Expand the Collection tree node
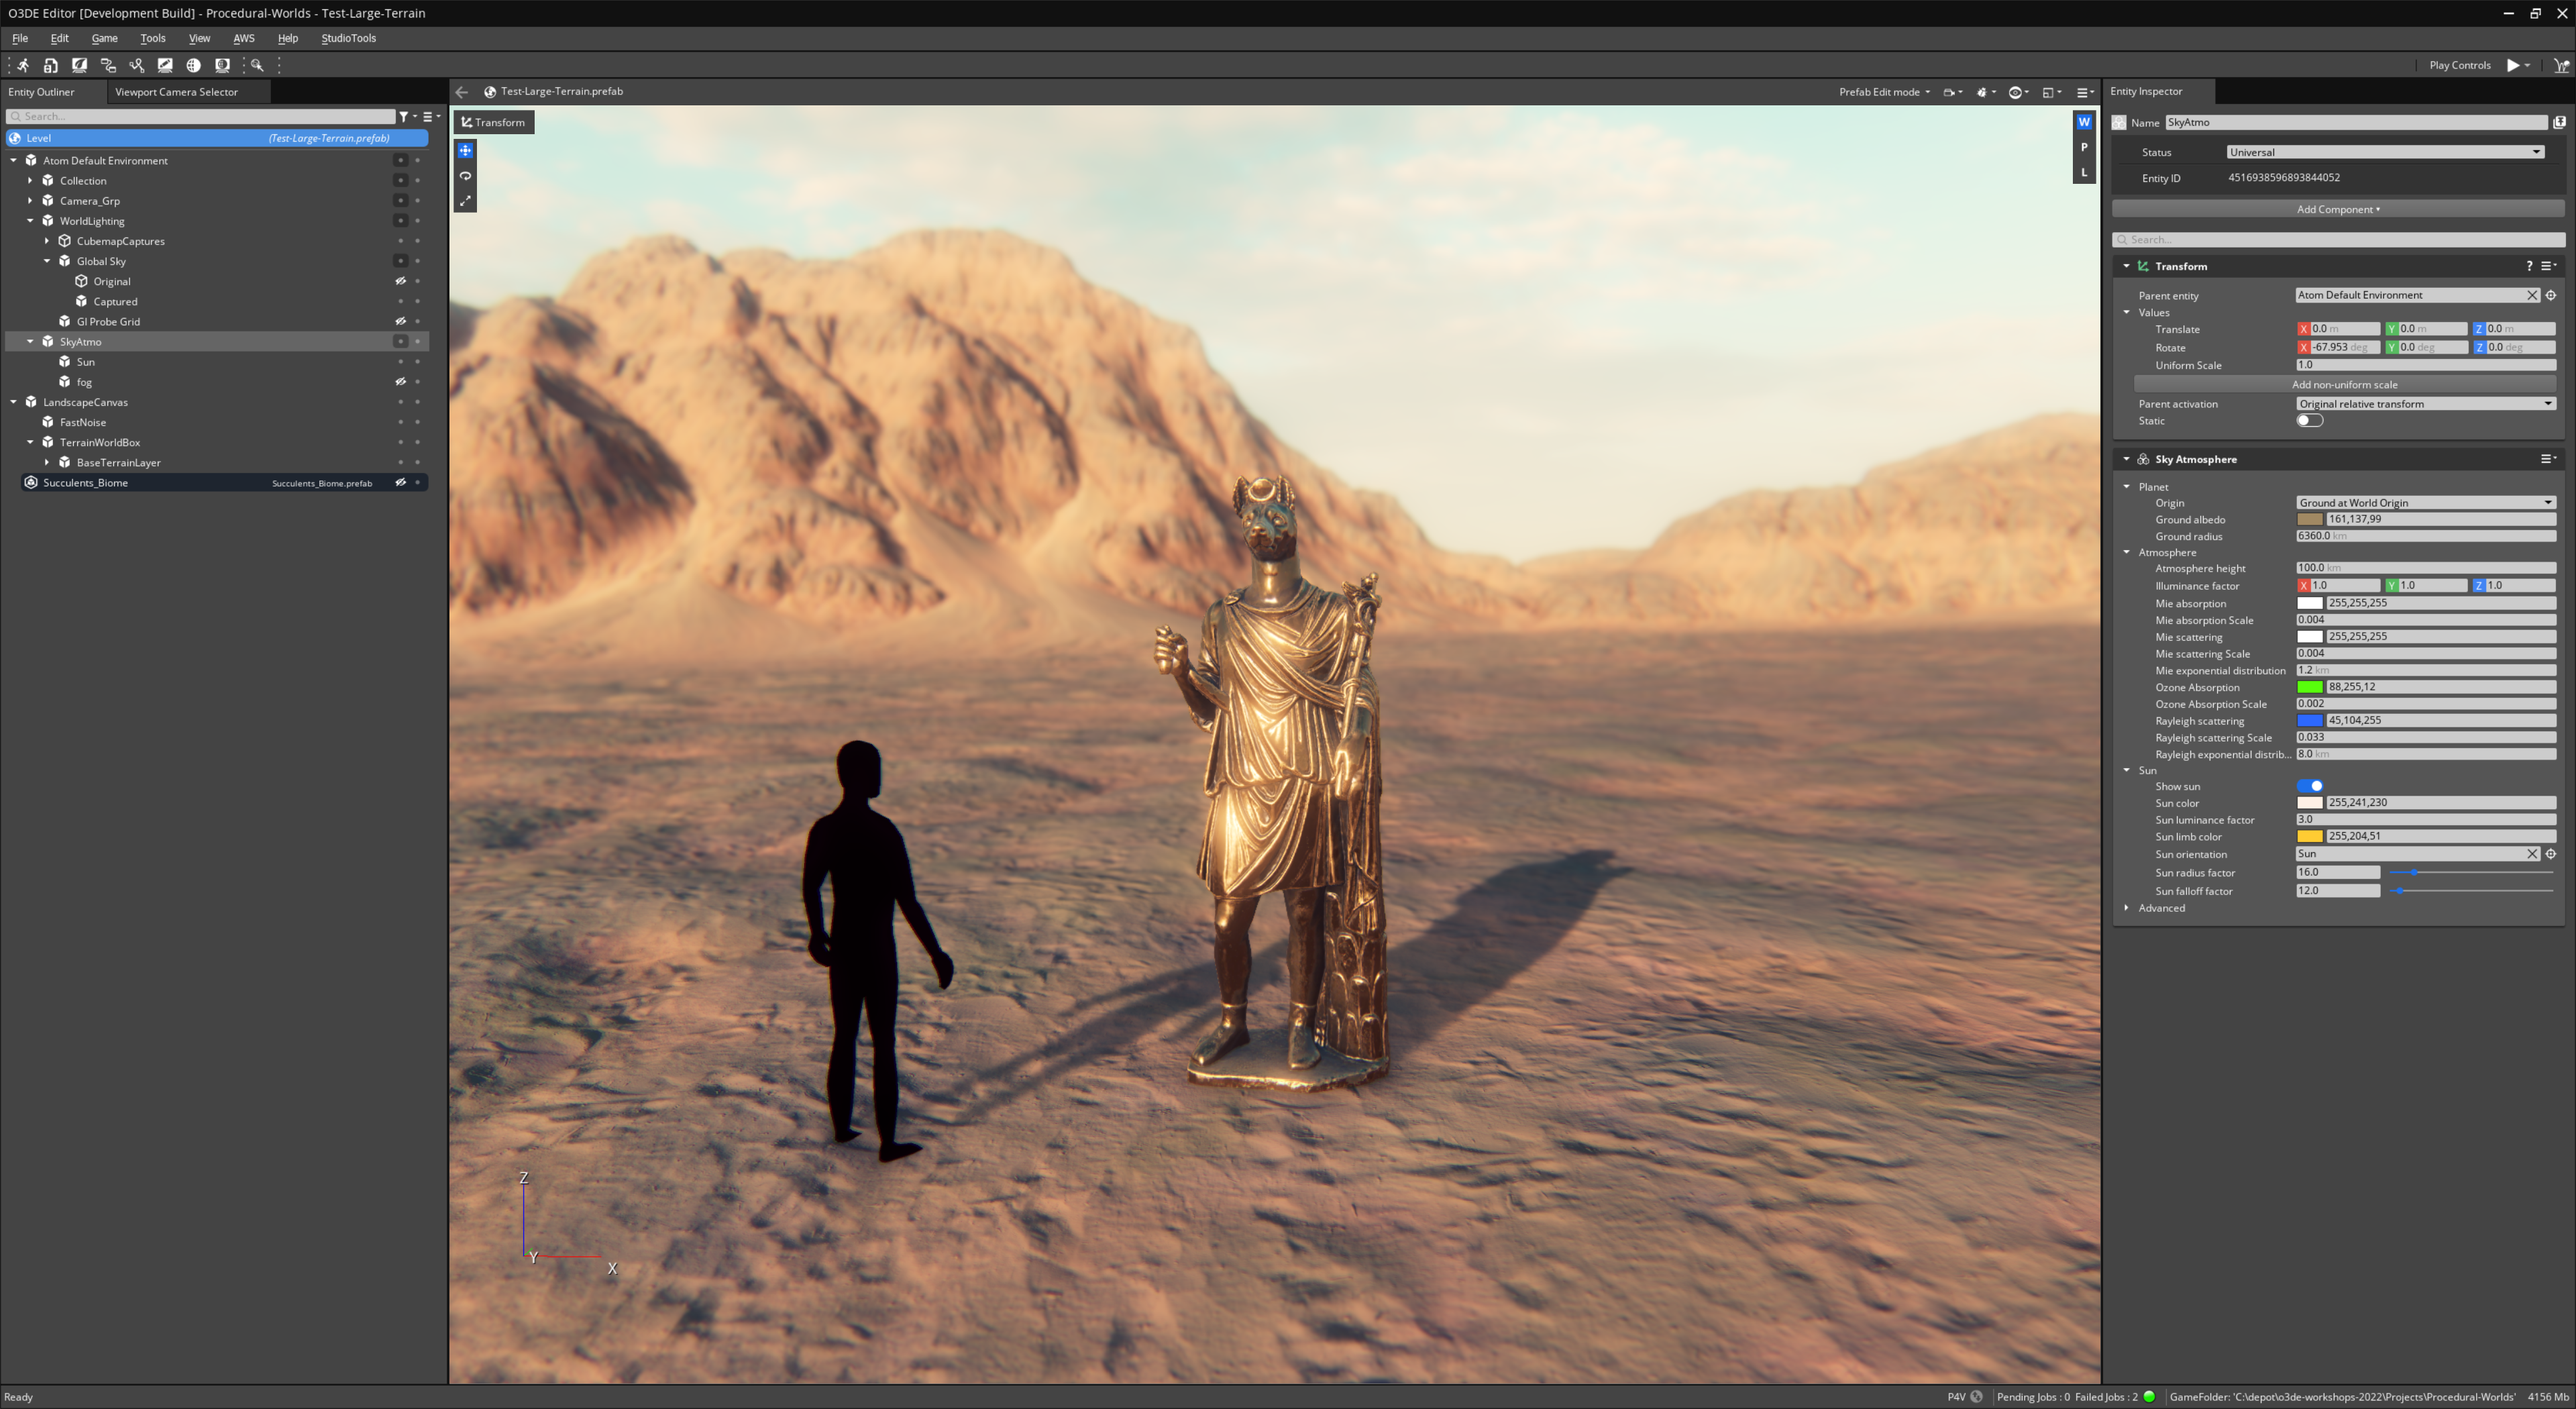 (x=30, y=181)
